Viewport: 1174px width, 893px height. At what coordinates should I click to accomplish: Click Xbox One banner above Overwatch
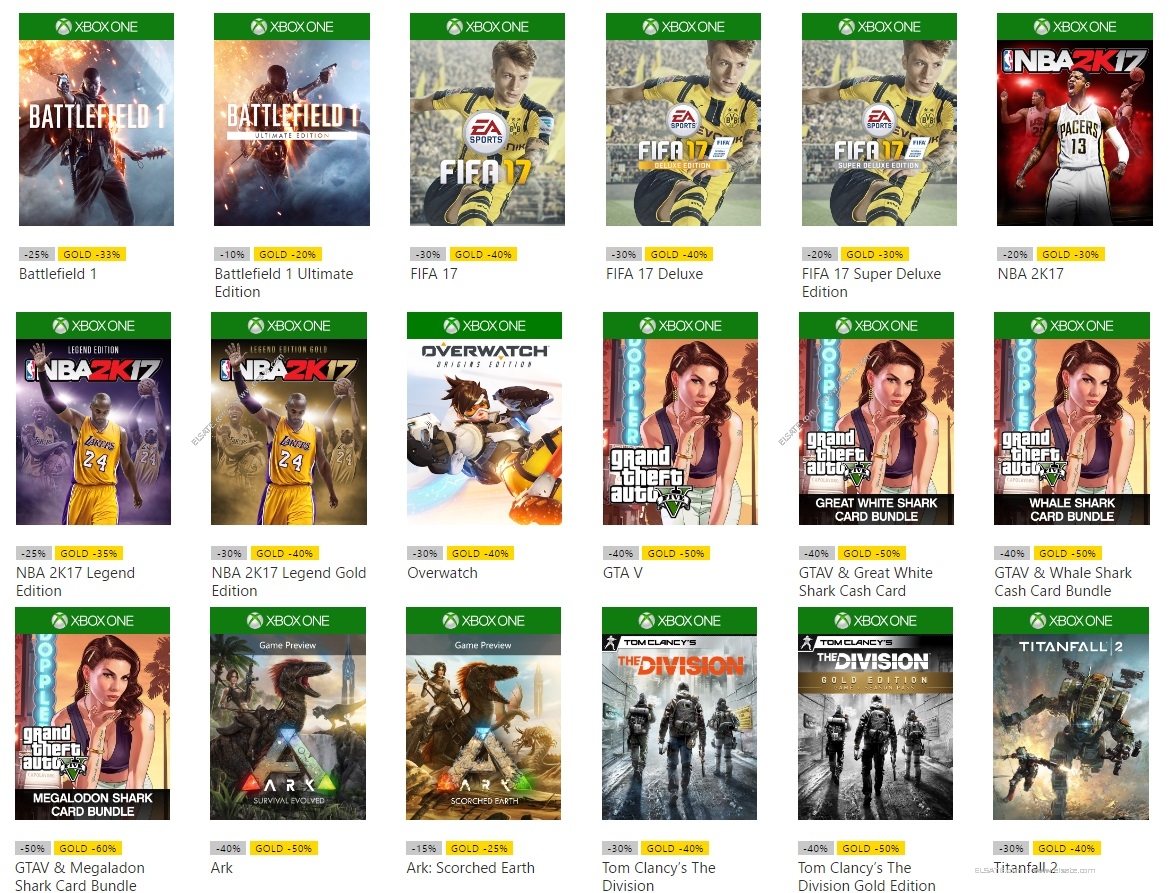pos(484,326)
